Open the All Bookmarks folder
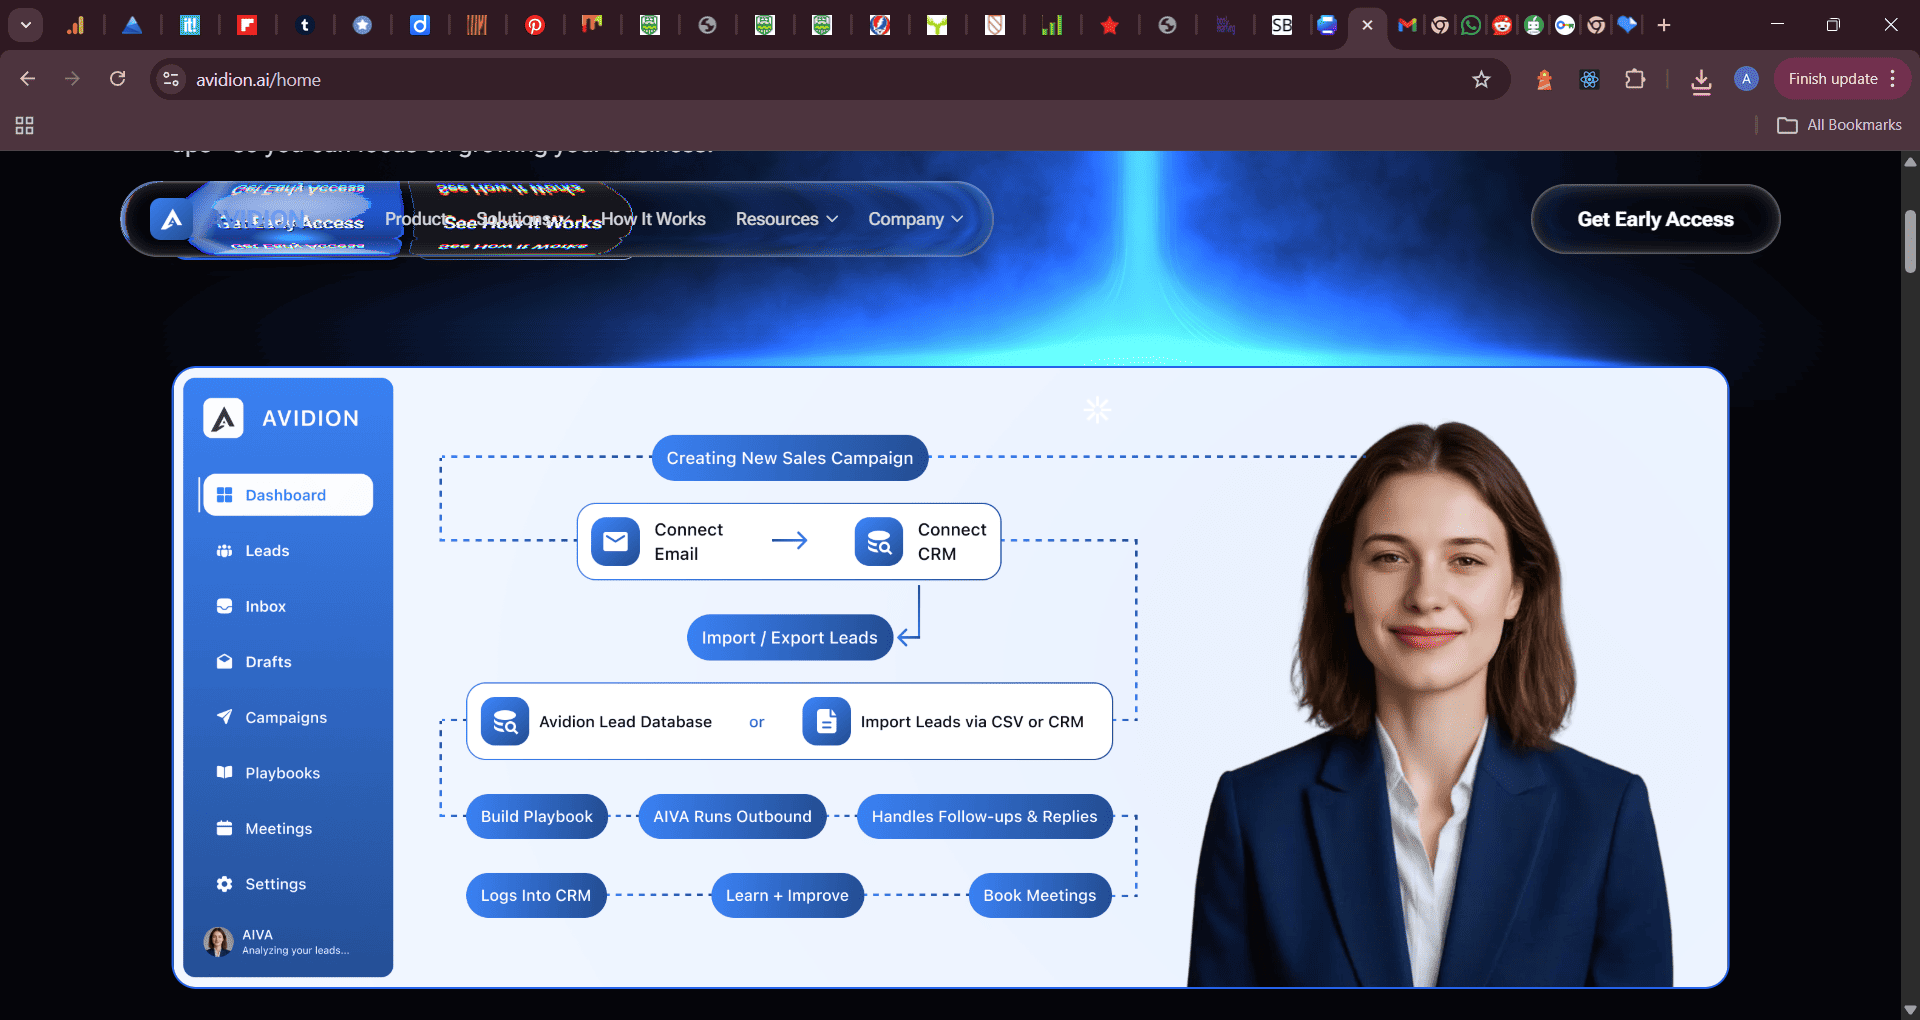Image resolution: width=1920 pixels, height=1020 pixels. [1839, 125]
